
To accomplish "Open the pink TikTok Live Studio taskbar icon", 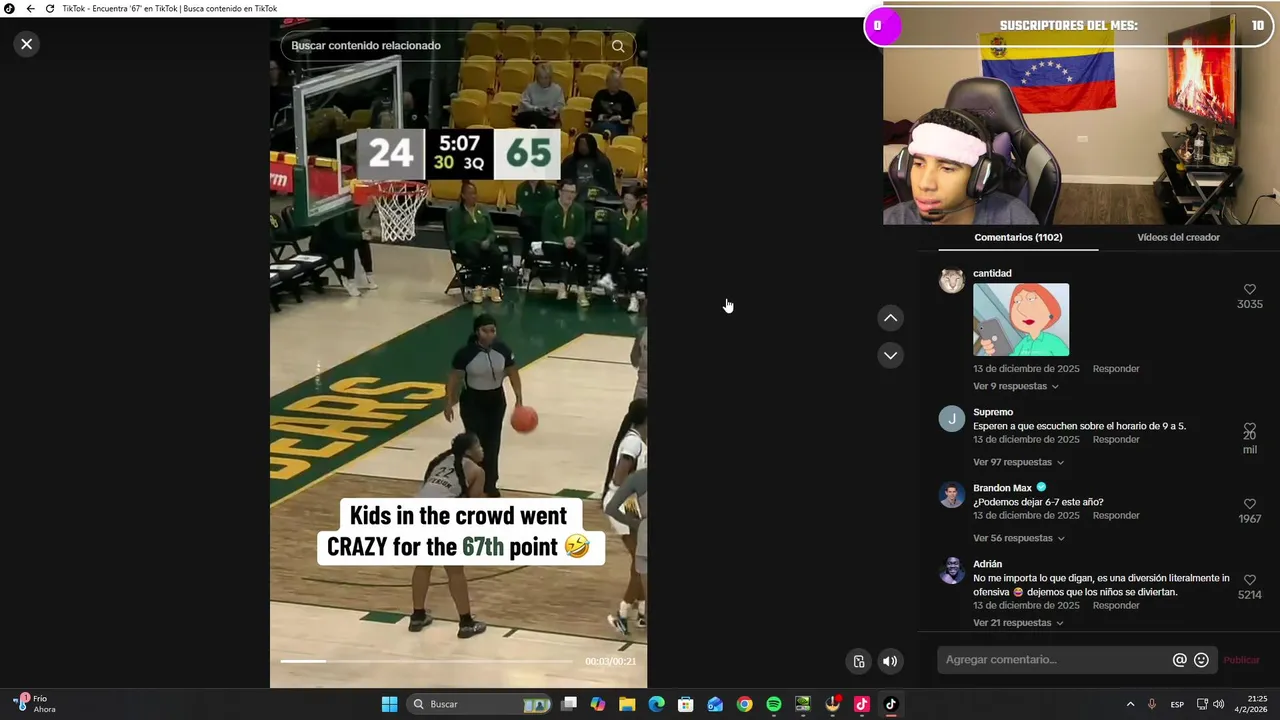I will (862, 704).
